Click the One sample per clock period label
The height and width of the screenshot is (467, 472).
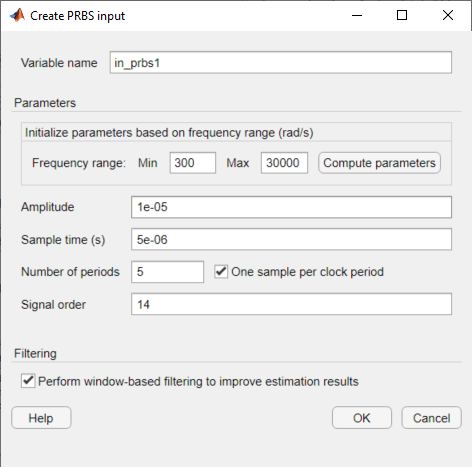click(x=307, y=272)
